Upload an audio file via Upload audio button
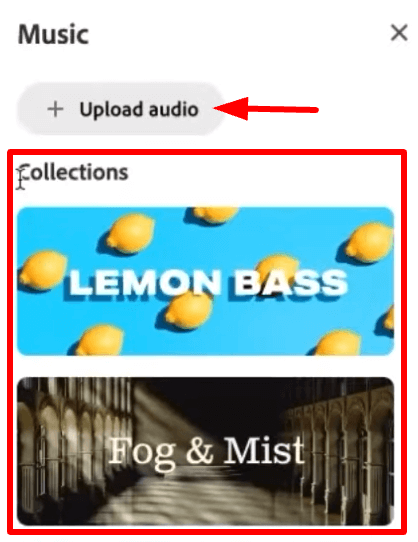 [120, 109]
